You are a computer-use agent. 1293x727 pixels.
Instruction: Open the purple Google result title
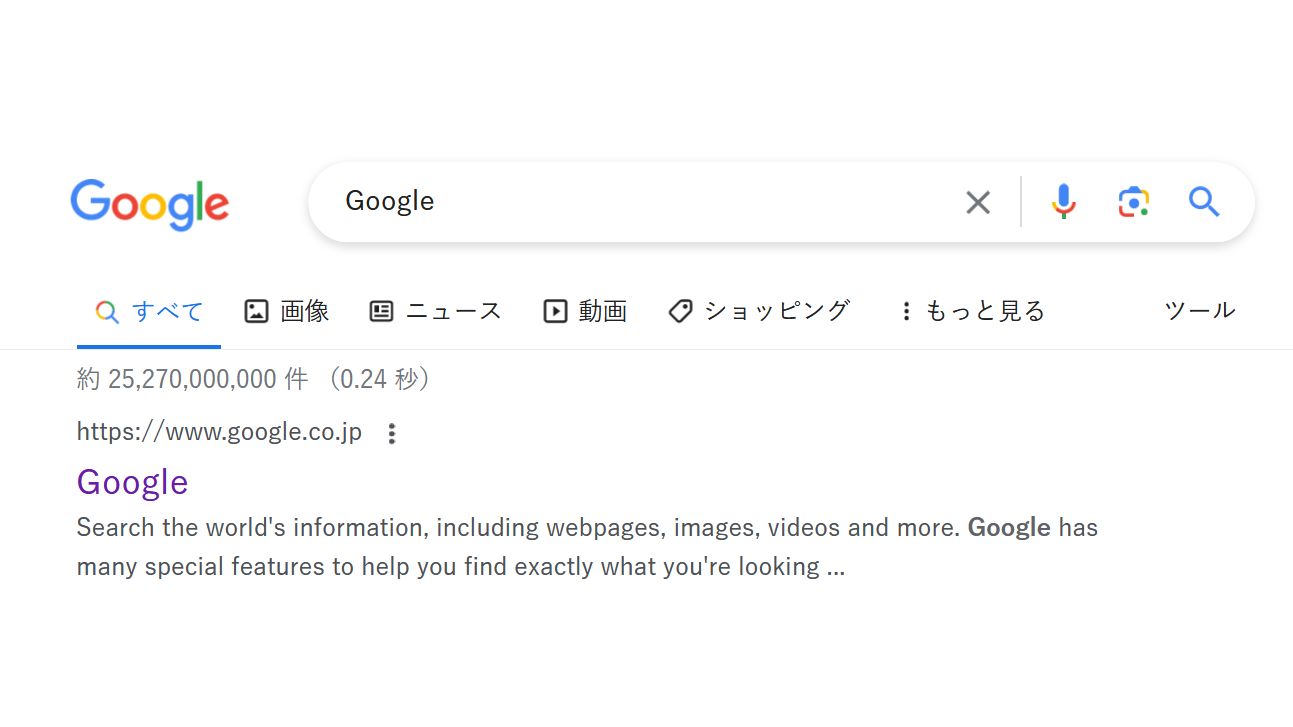pyautogui.click(x=132, y=482)
